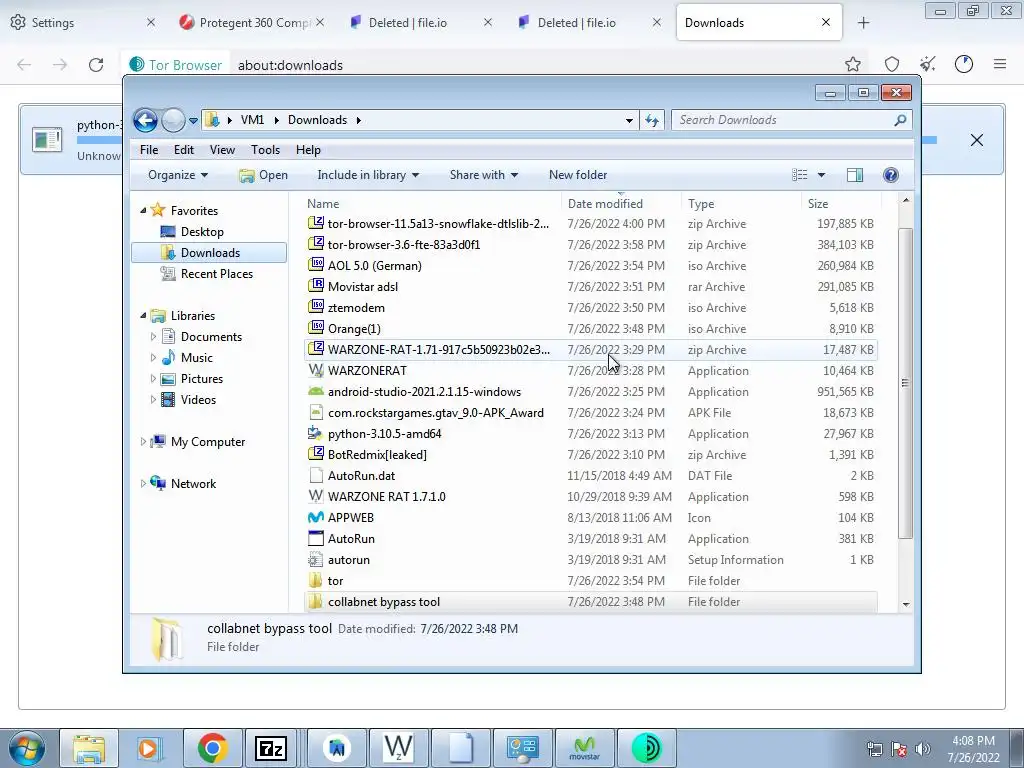Collapse the Libraries tree group
Screen dimensions: 1024x768
coord(143,315)
